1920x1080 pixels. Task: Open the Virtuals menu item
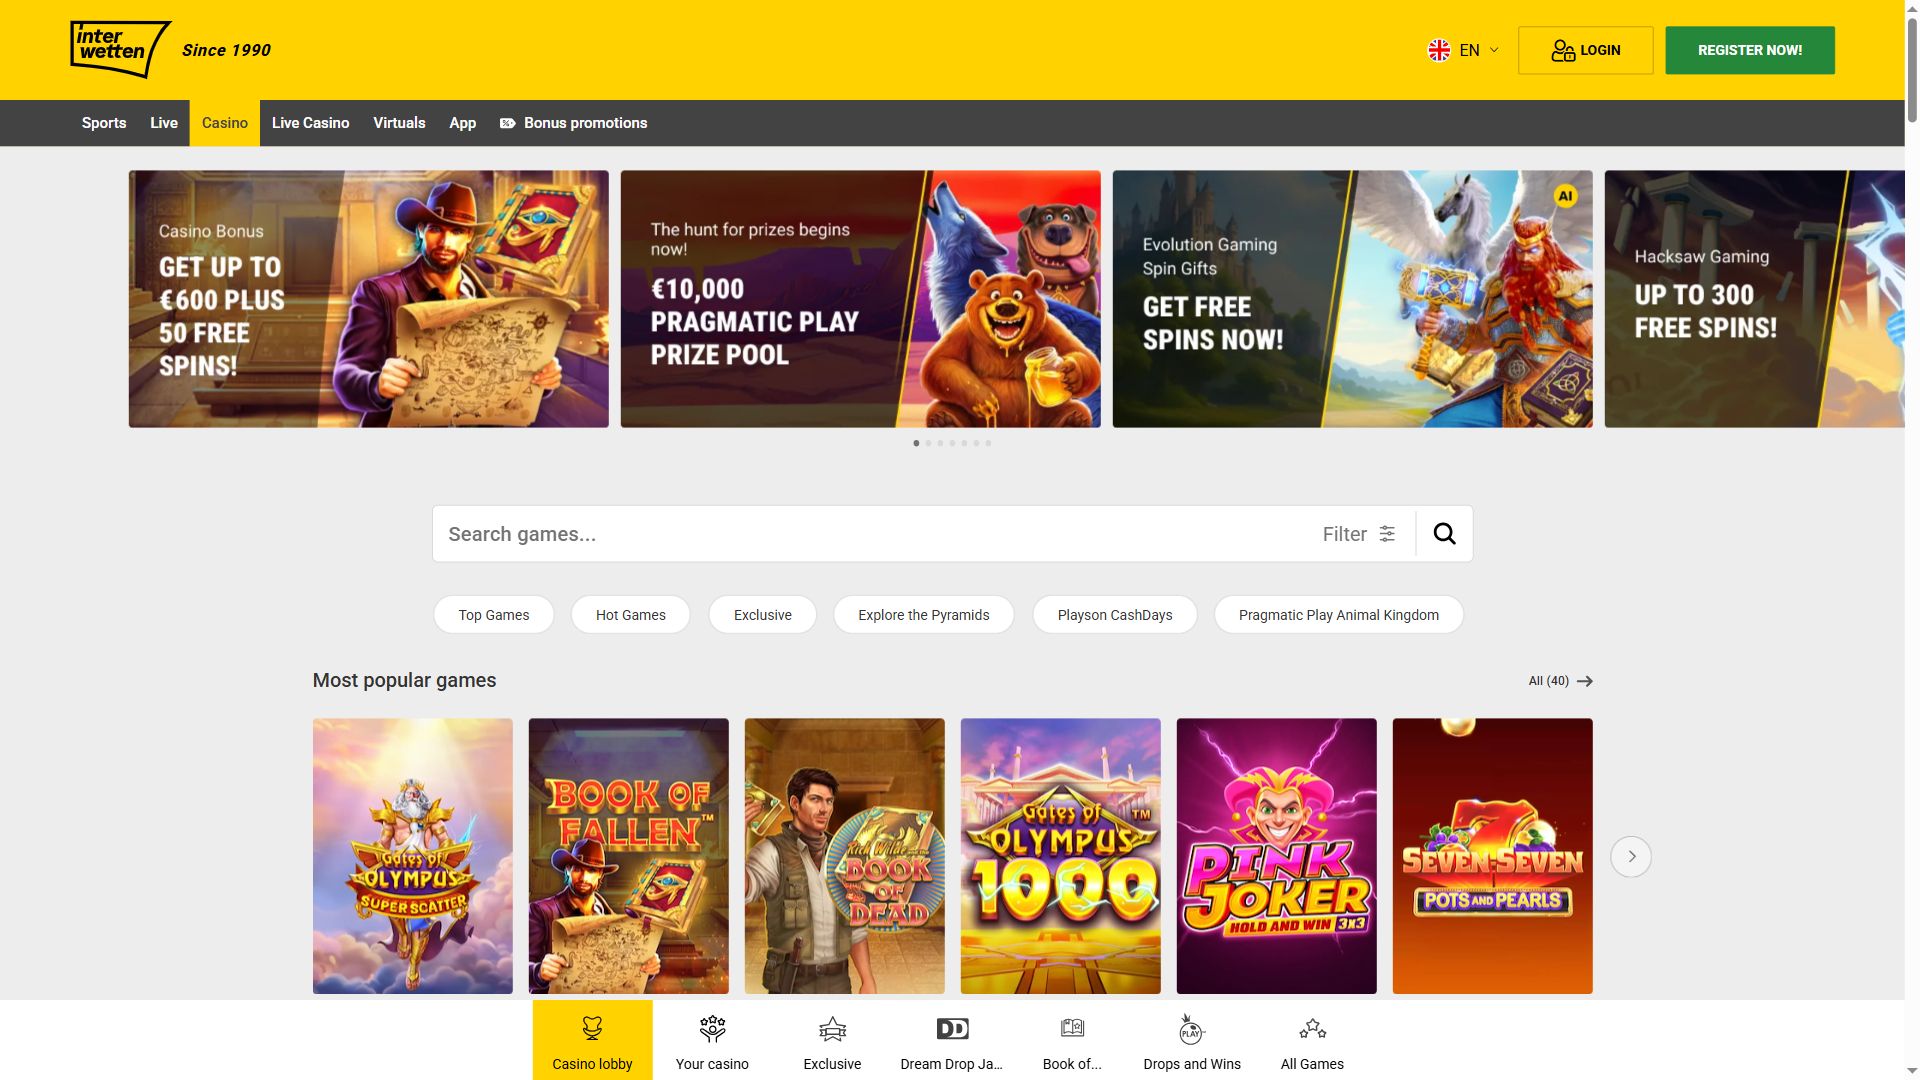point(399,123)
